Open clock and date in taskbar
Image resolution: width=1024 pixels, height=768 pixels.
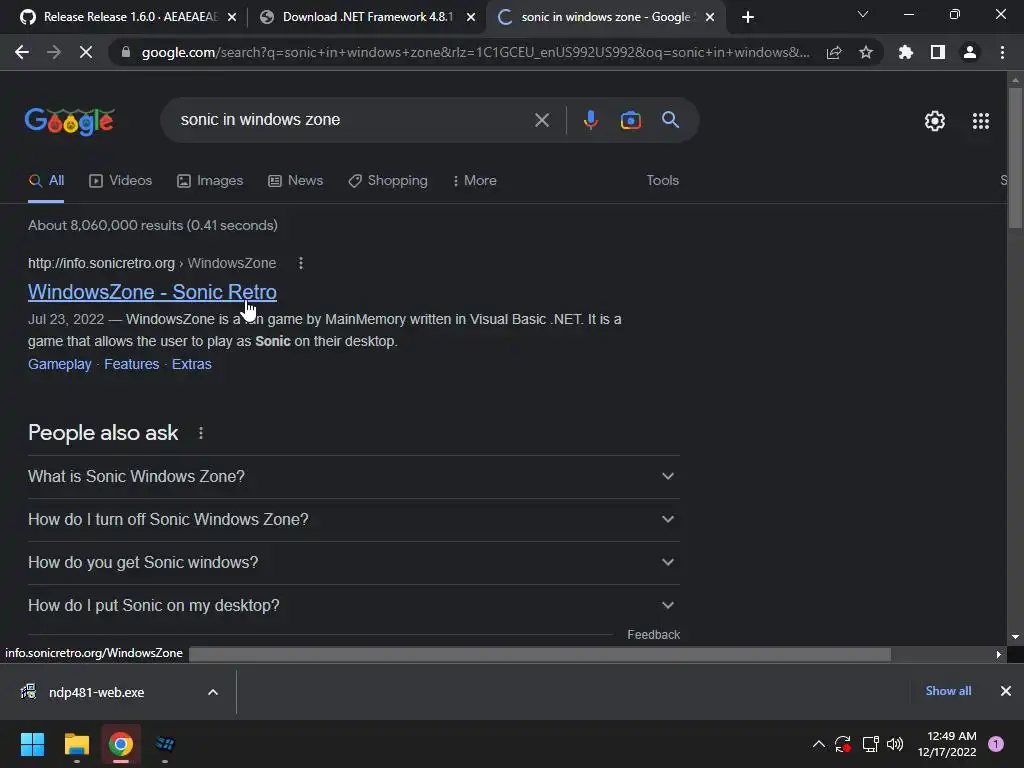(947, 744)
